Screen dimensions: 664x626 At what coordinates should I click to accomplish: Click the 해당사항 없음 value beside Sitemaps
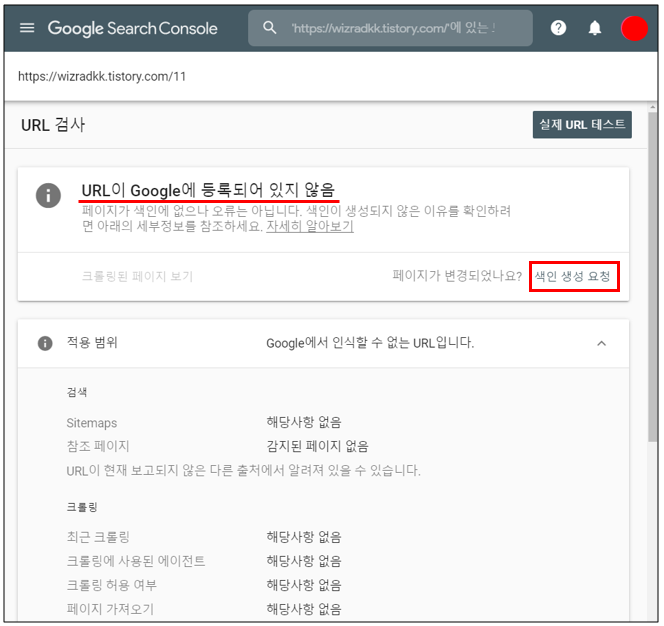click(304, 422)
